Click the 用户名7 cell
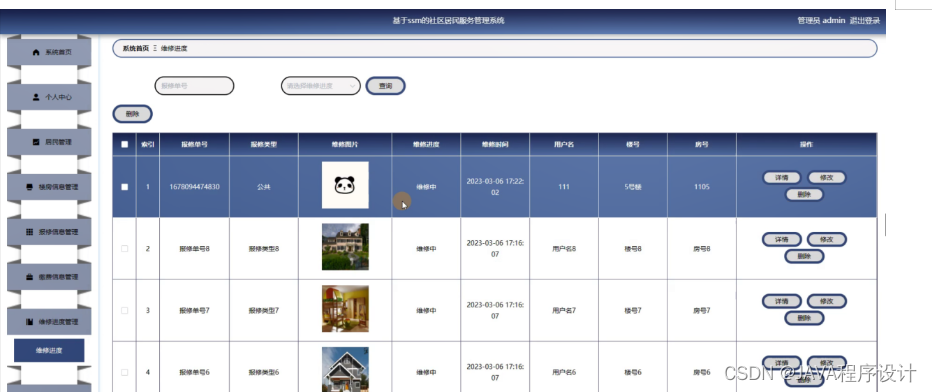Image resolution: width=932 pixels, height=392 pixels. click(x=564, y=311)
